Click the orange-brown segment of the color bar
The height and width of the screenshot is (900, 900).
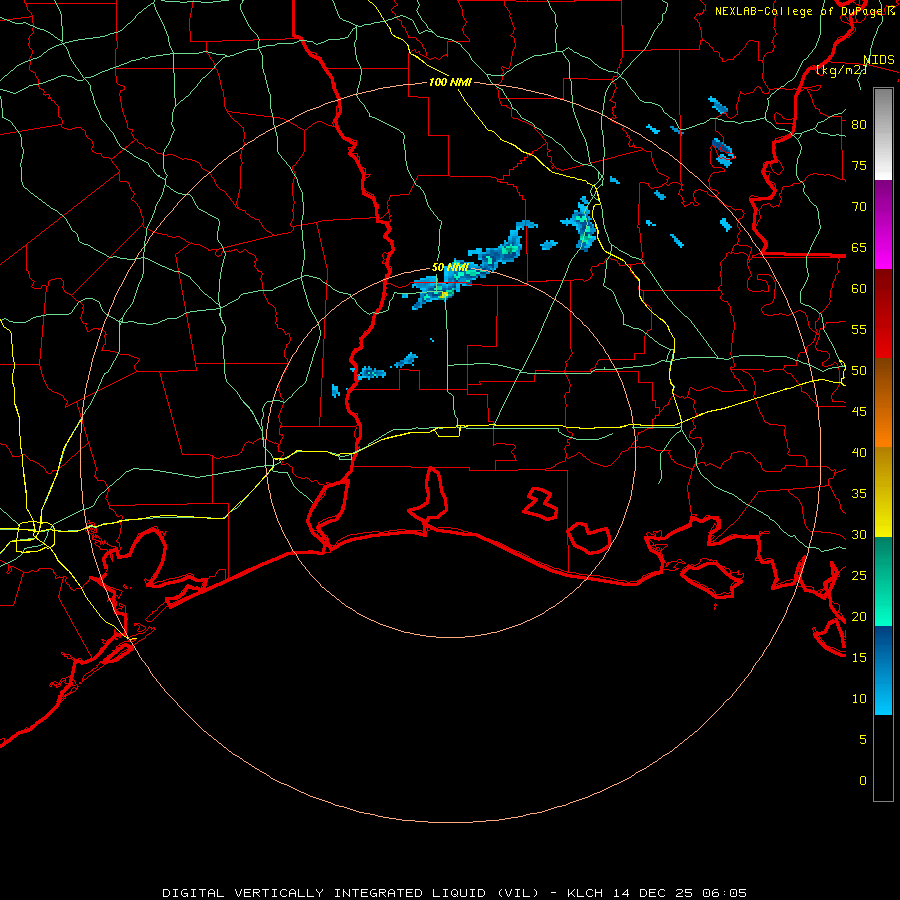point(883,403)
